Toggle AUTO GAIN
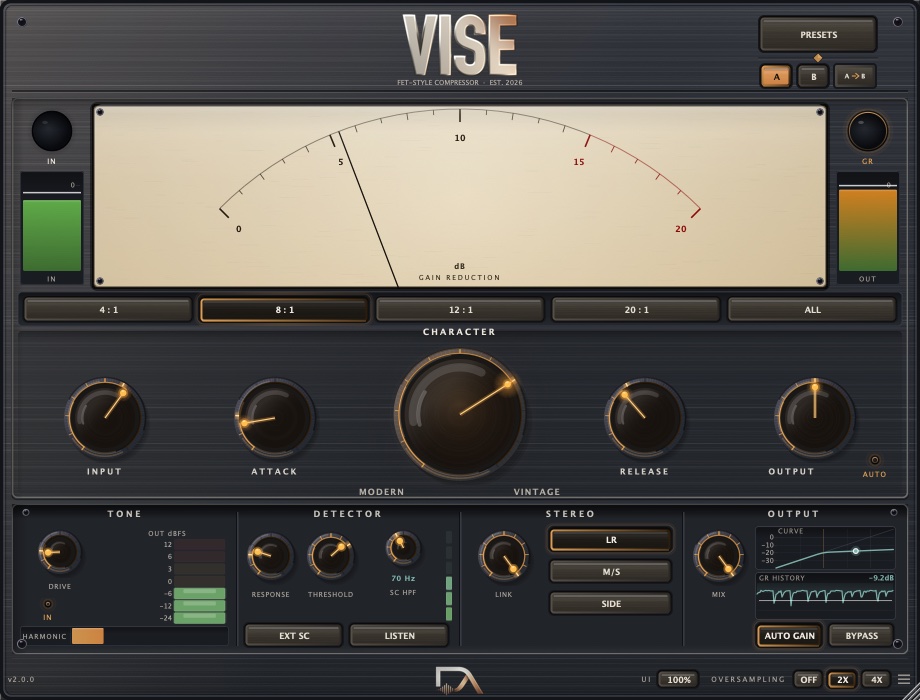This screenshot has width=920, height=700. (789, 635)
